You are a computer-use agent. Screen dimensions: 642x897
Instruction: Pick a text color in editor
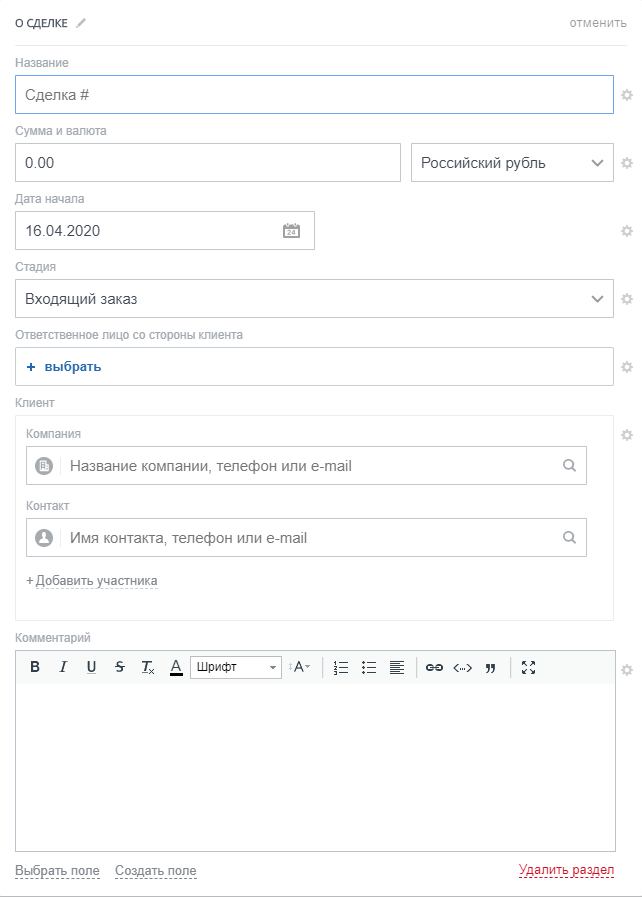click(x=176, y=668)
